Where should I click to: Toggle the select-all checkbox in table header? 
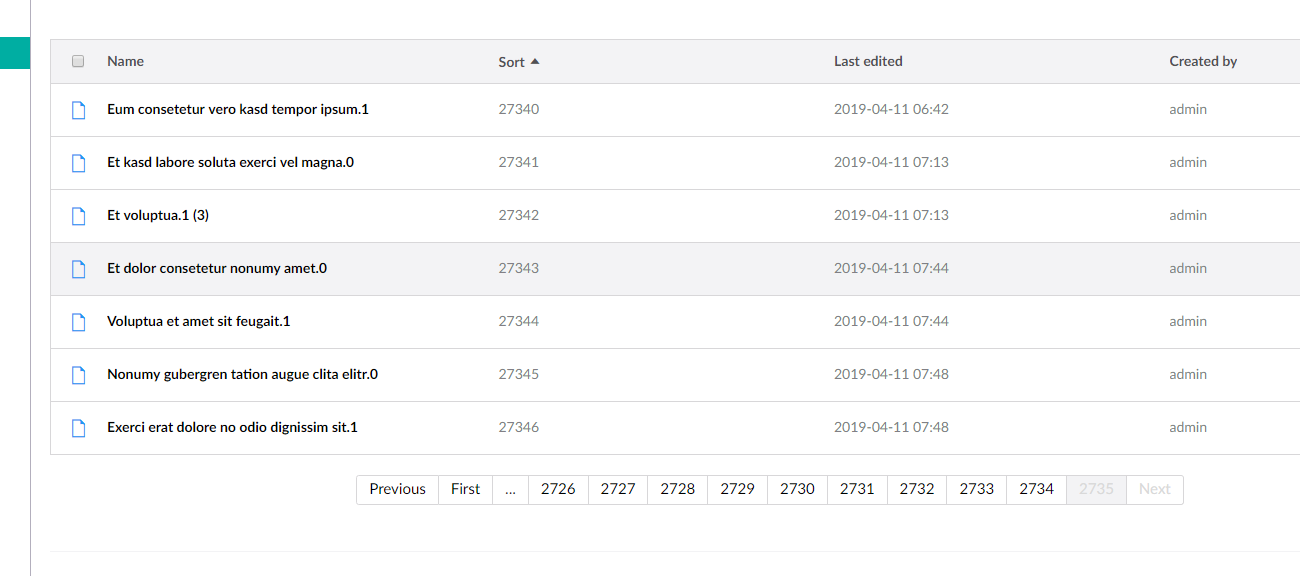click(x=79, y=62)
